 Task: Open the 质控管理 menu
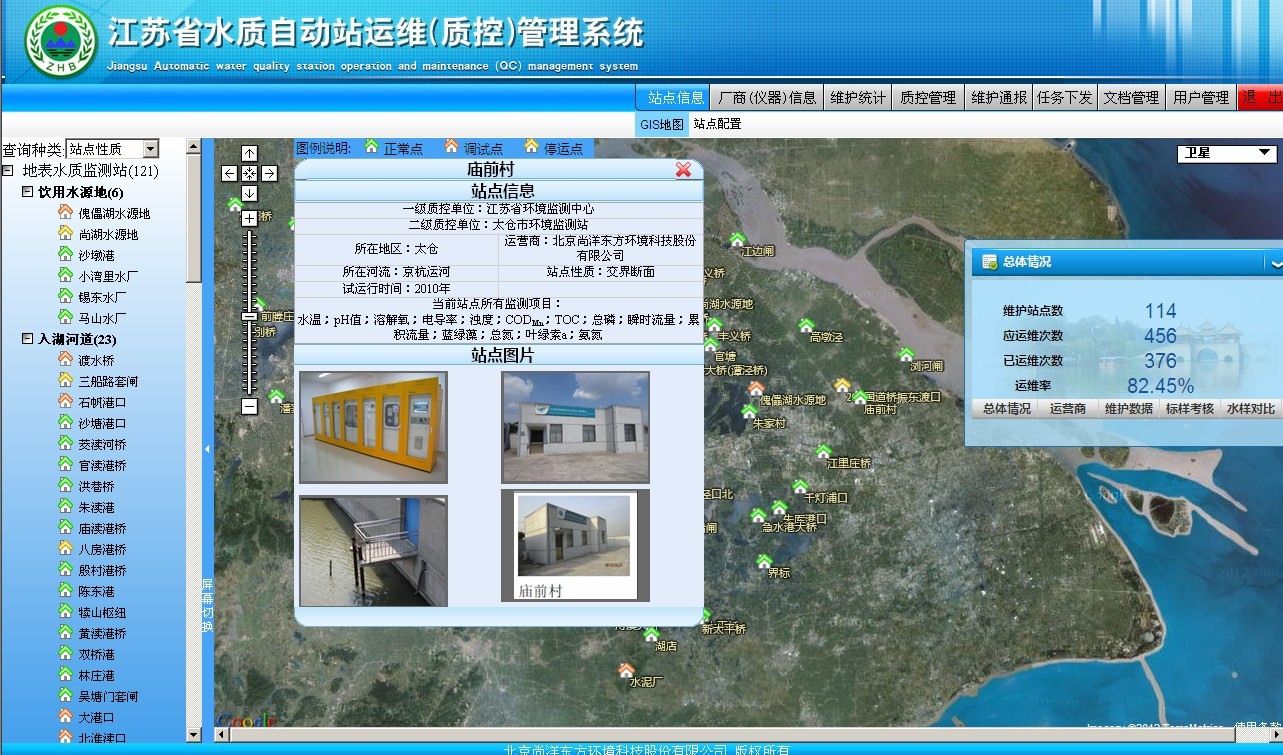(x=927, y=98)
